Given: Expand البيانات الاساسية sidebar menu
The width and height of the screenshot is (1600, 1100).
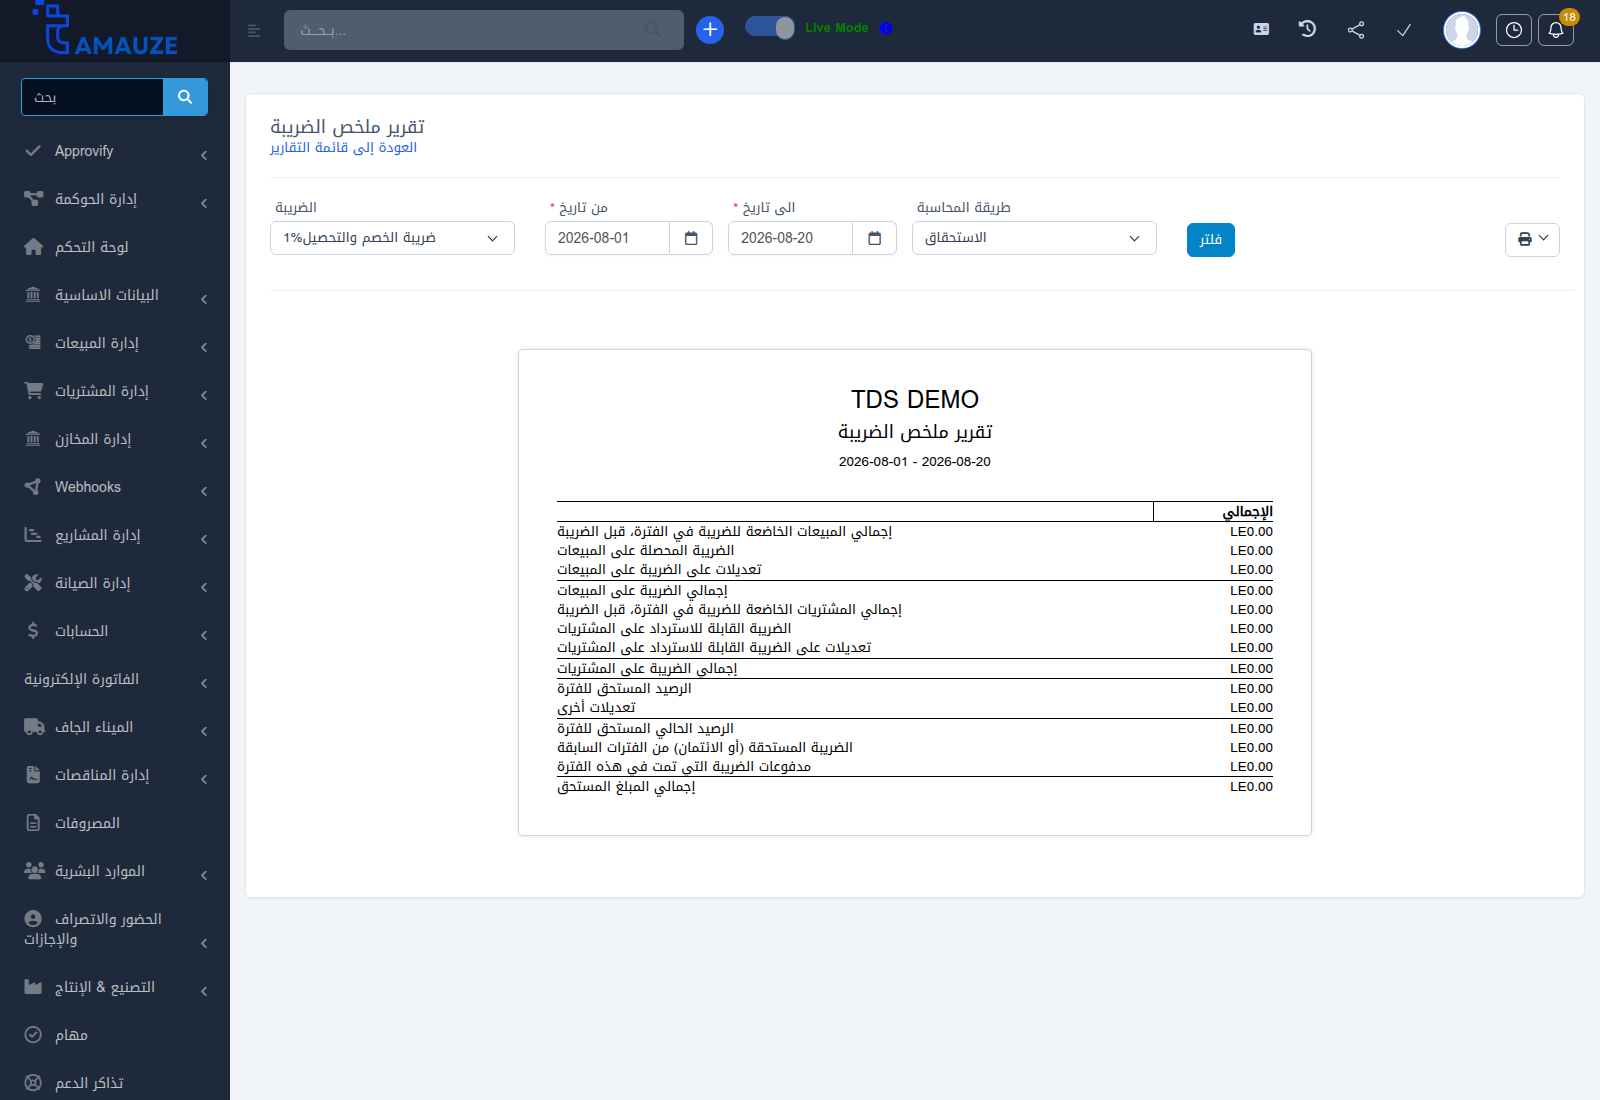Looking at the screenshot, I should pos(115,295).
